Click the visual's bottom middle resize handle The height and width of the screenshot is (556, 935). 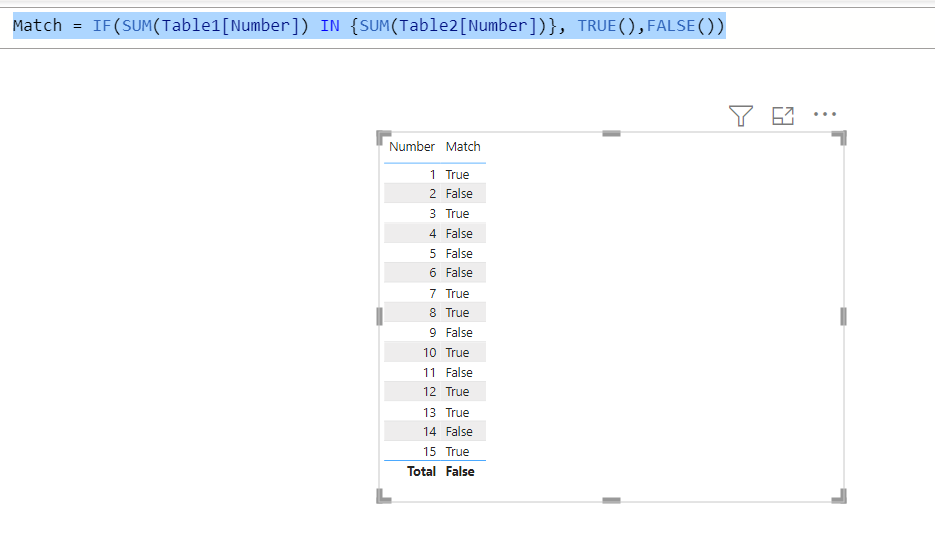611,500
